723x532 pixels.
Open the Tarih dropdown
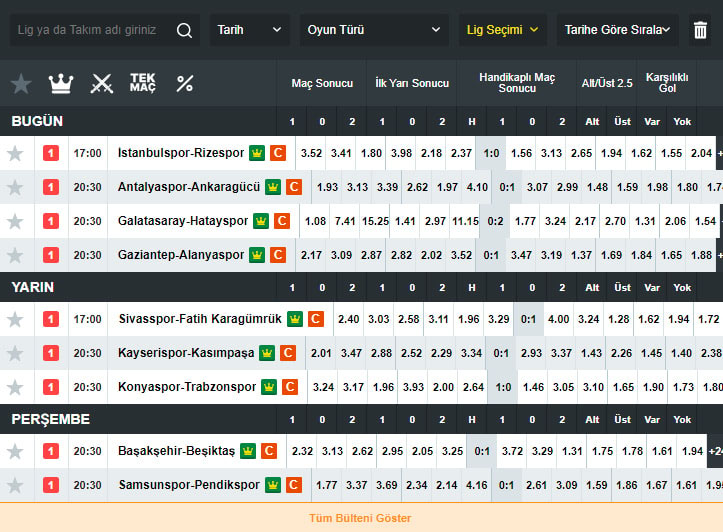(249, 30)
